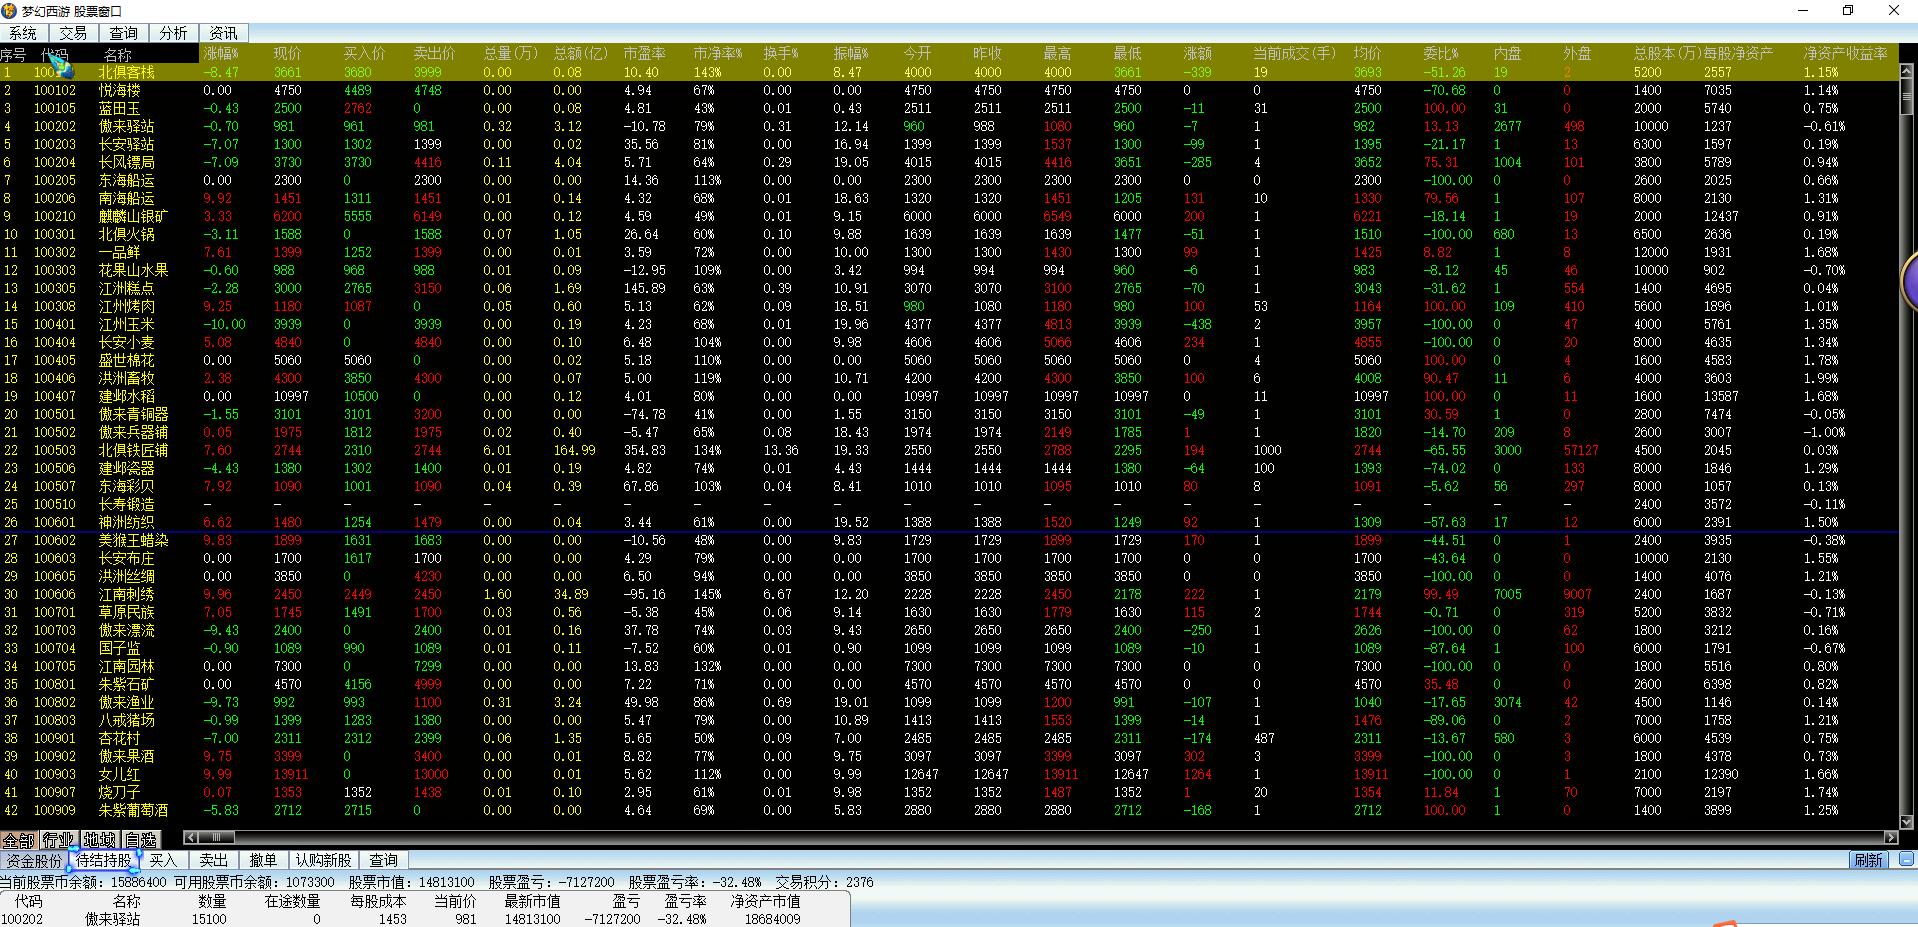Switch to the 行业 filter tab
Image resolution: width=1918 pixels, height=927 pixels.
click(58, 840)
